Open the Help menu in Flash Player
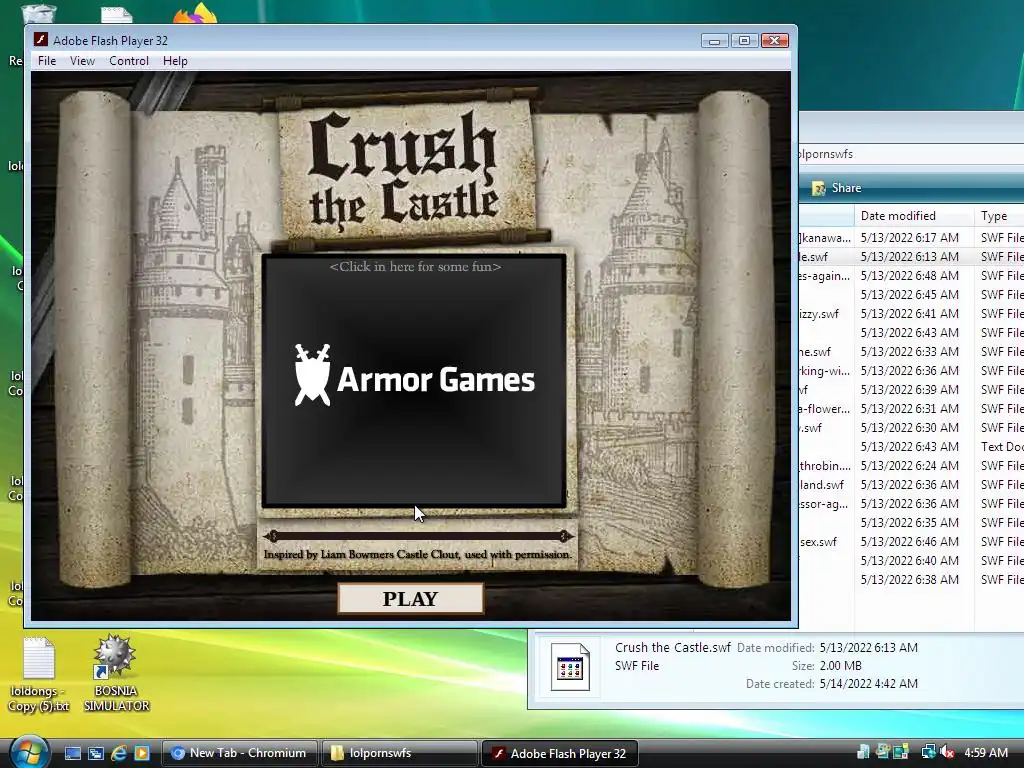1024x768 pixels. pyautogui.click(x=175, y=61)
